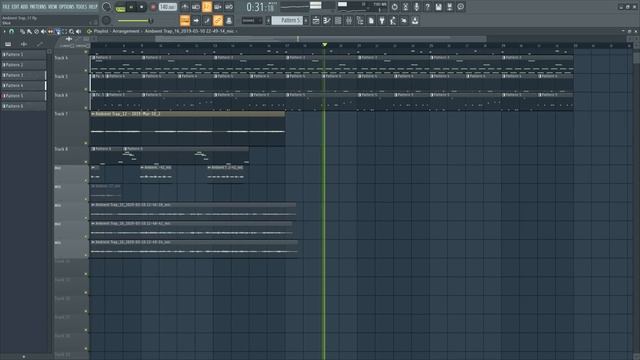Select Pattern 1 in the picker list
The height and width of the screenshot is (360, 640).
[23, 54]
